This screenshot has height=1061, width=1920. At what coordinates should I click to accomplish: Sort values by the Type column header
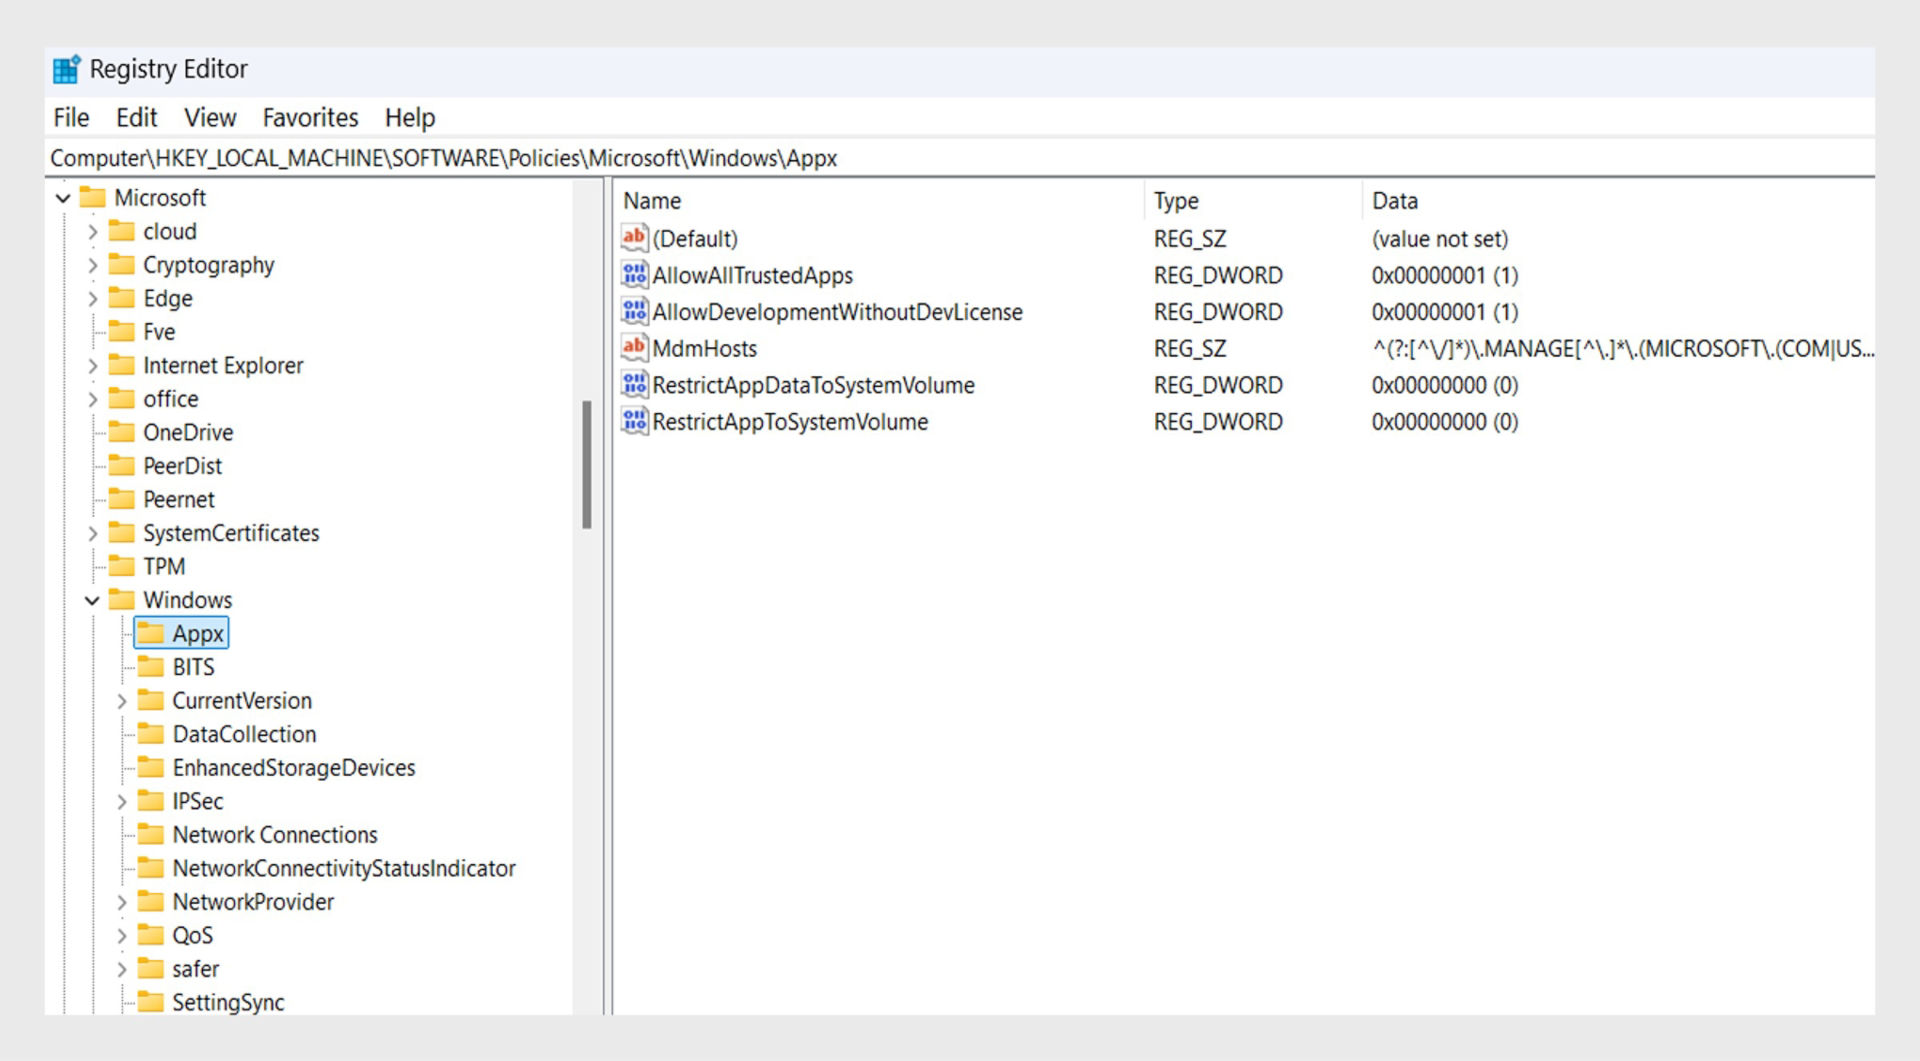point(1176,200)
